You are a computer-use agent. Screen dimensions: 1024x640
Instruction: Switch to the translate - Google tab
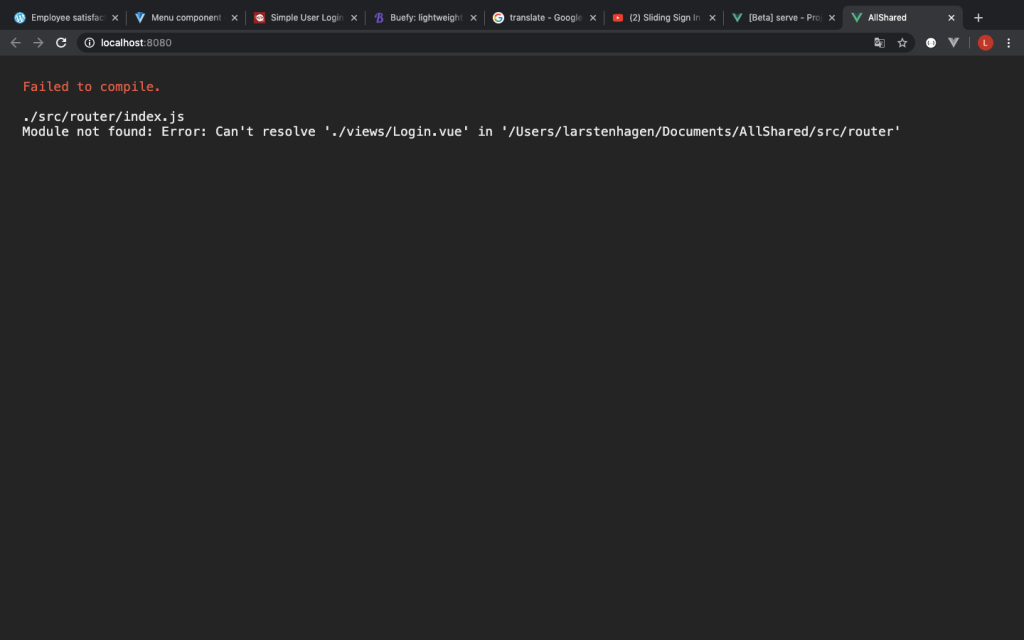[x=540, y=18]
